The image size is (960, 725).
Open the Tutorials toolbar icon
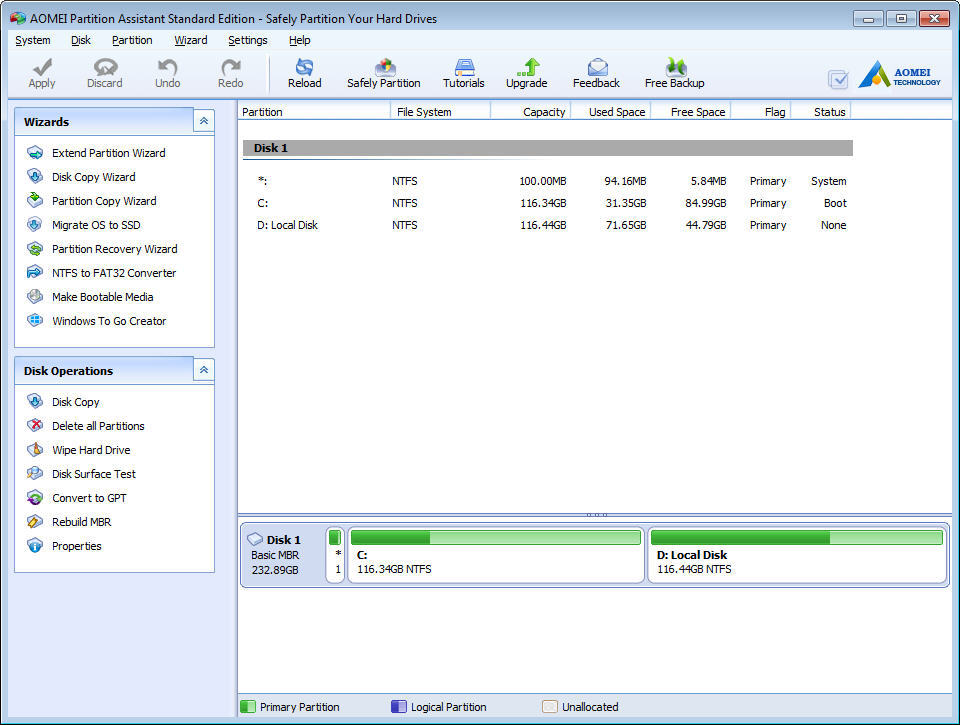464,67
